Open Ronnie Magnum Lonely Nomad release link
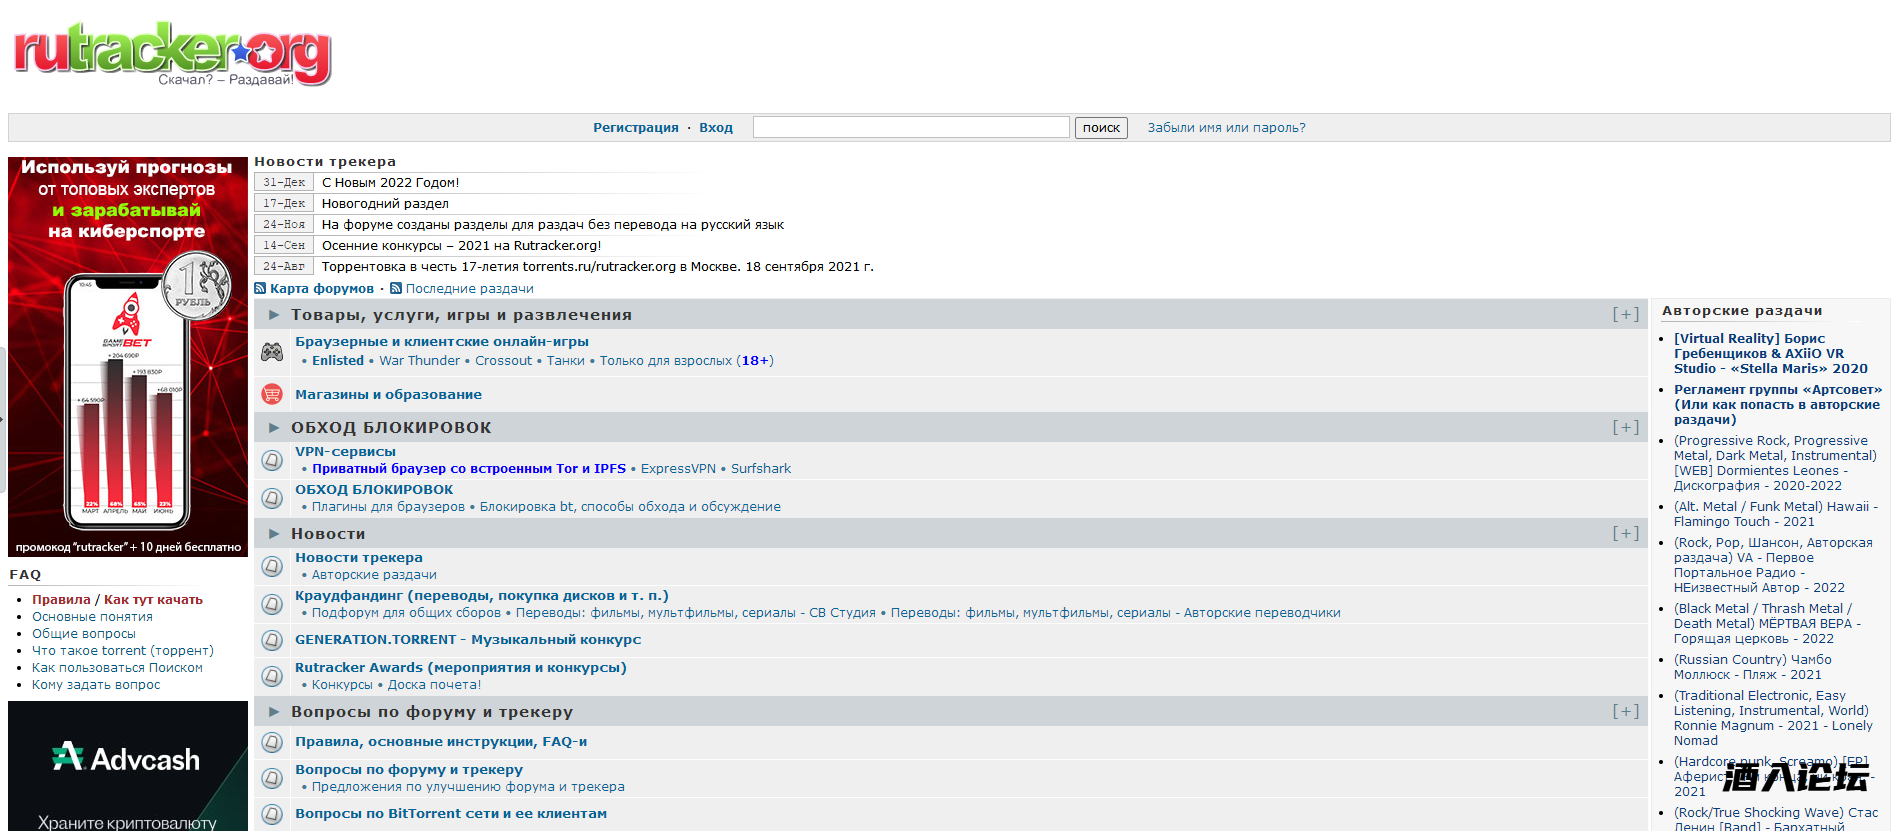The image size is (1900, 831). point(1773,718)
